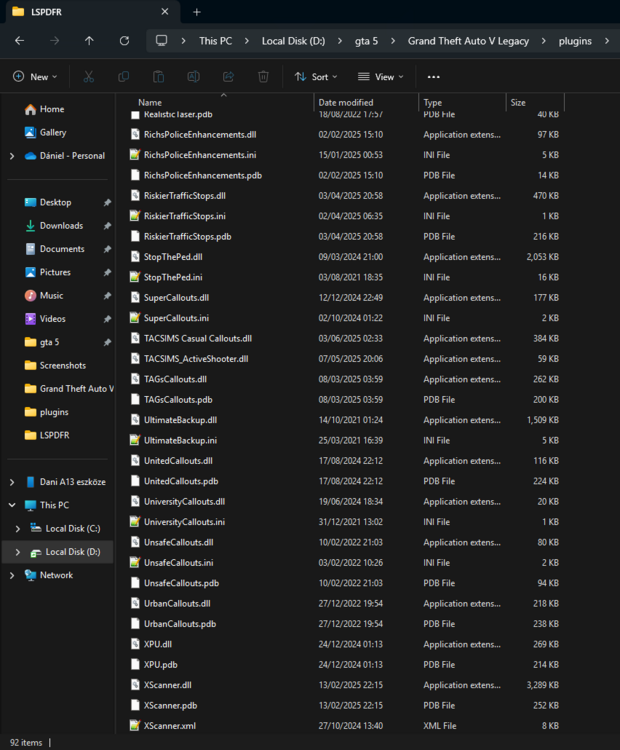Open the View dropdown
Image resolution: width=620 pixels, height=750 pixels.
381,77
